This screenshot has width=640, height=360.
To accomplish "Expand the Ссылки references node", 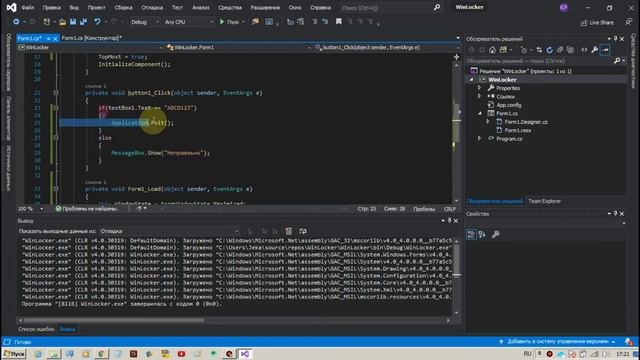I will [480, 96].
